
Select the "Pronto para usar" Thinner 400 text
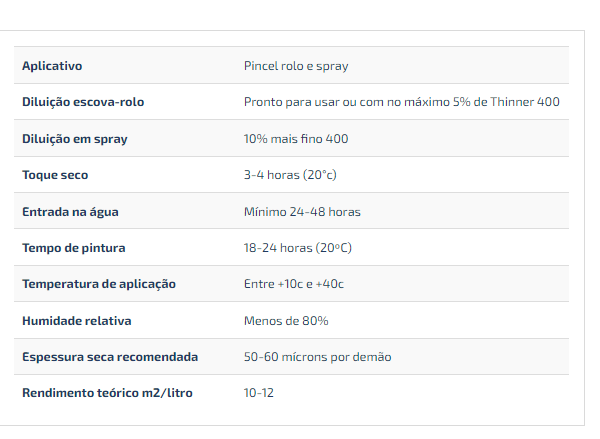click(x=401, y=102)
